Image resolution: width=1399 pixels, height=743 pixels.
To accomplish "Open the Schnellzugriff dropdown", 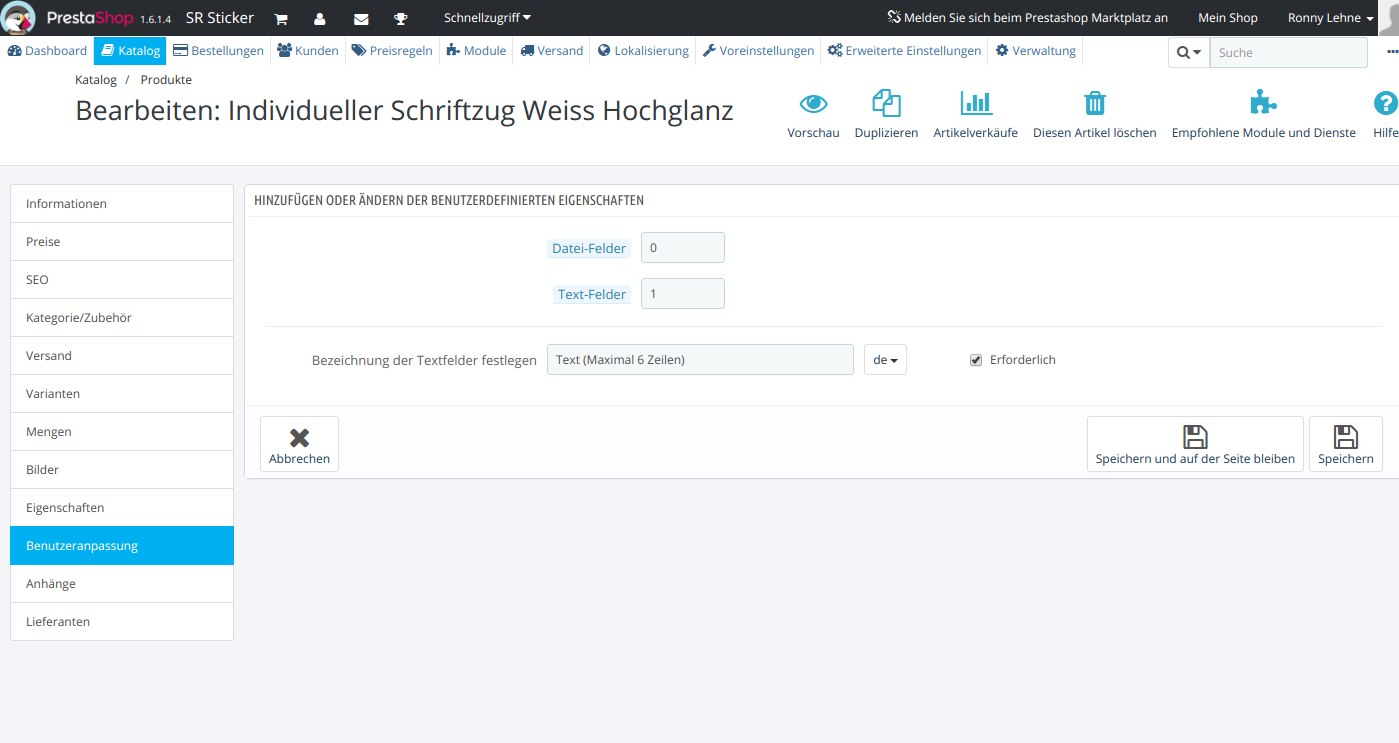I will coord(488,18).
